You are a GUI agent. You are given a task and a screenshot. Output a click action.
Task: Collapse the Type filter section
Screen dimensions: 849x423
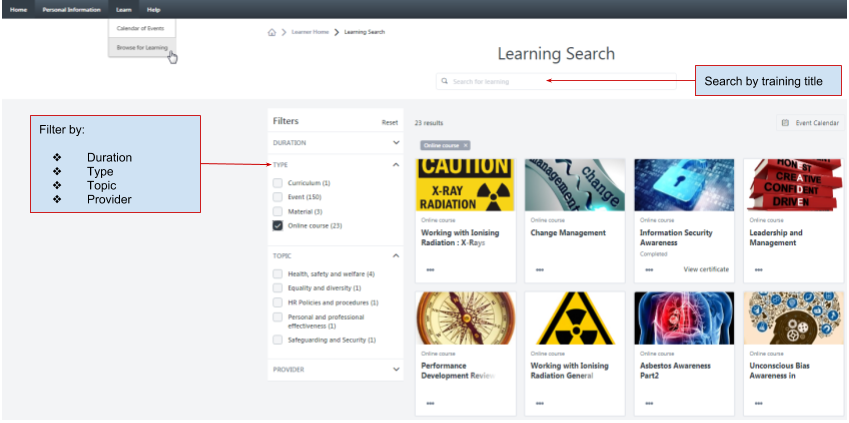pyautogui.click(x=395, y=164)
